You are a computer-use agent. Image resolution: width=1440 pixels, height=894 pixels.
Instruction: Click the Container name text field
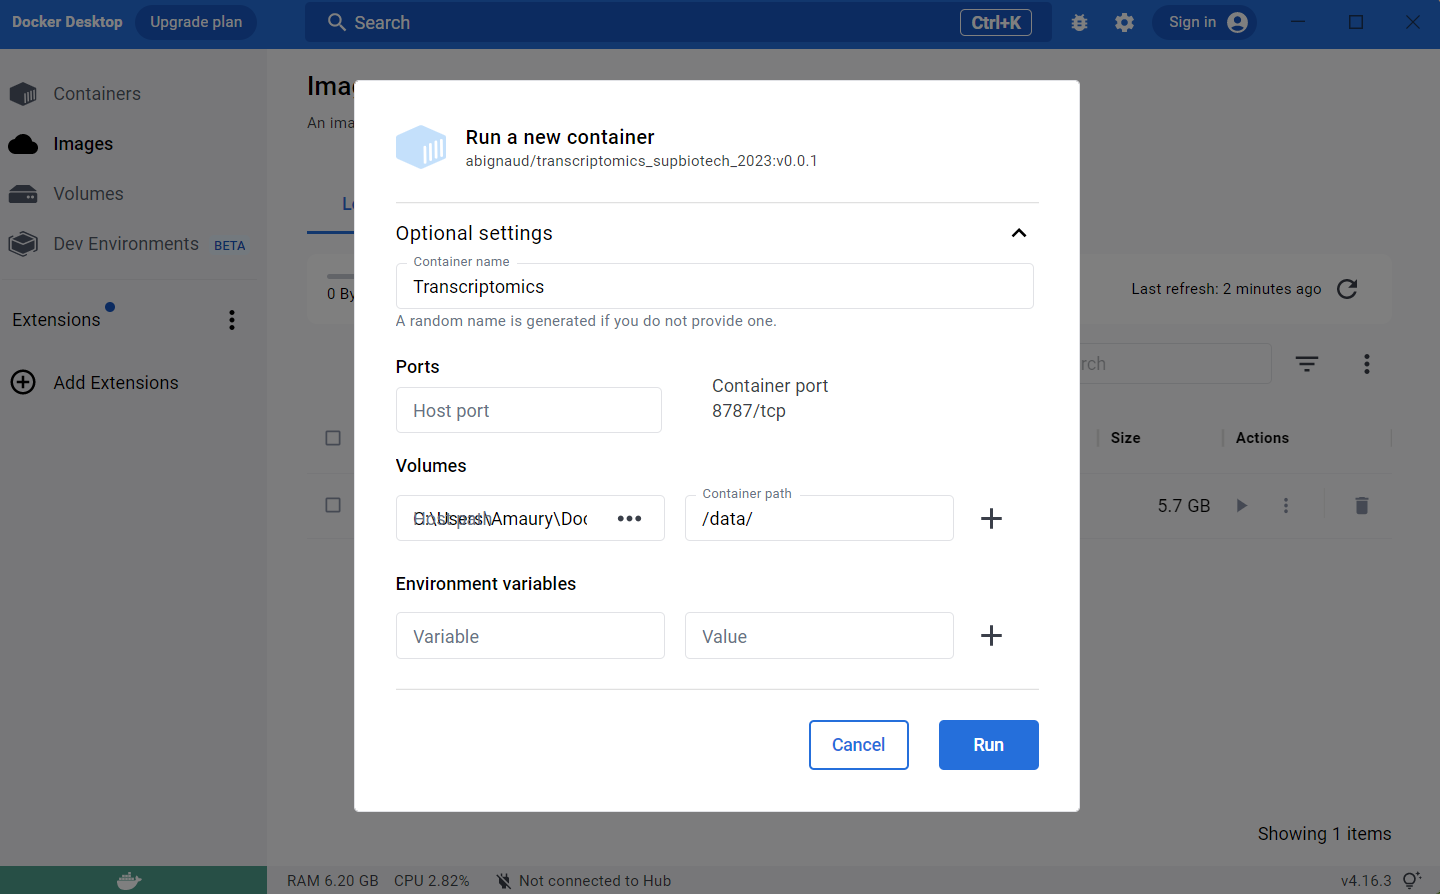coord(714,287)
